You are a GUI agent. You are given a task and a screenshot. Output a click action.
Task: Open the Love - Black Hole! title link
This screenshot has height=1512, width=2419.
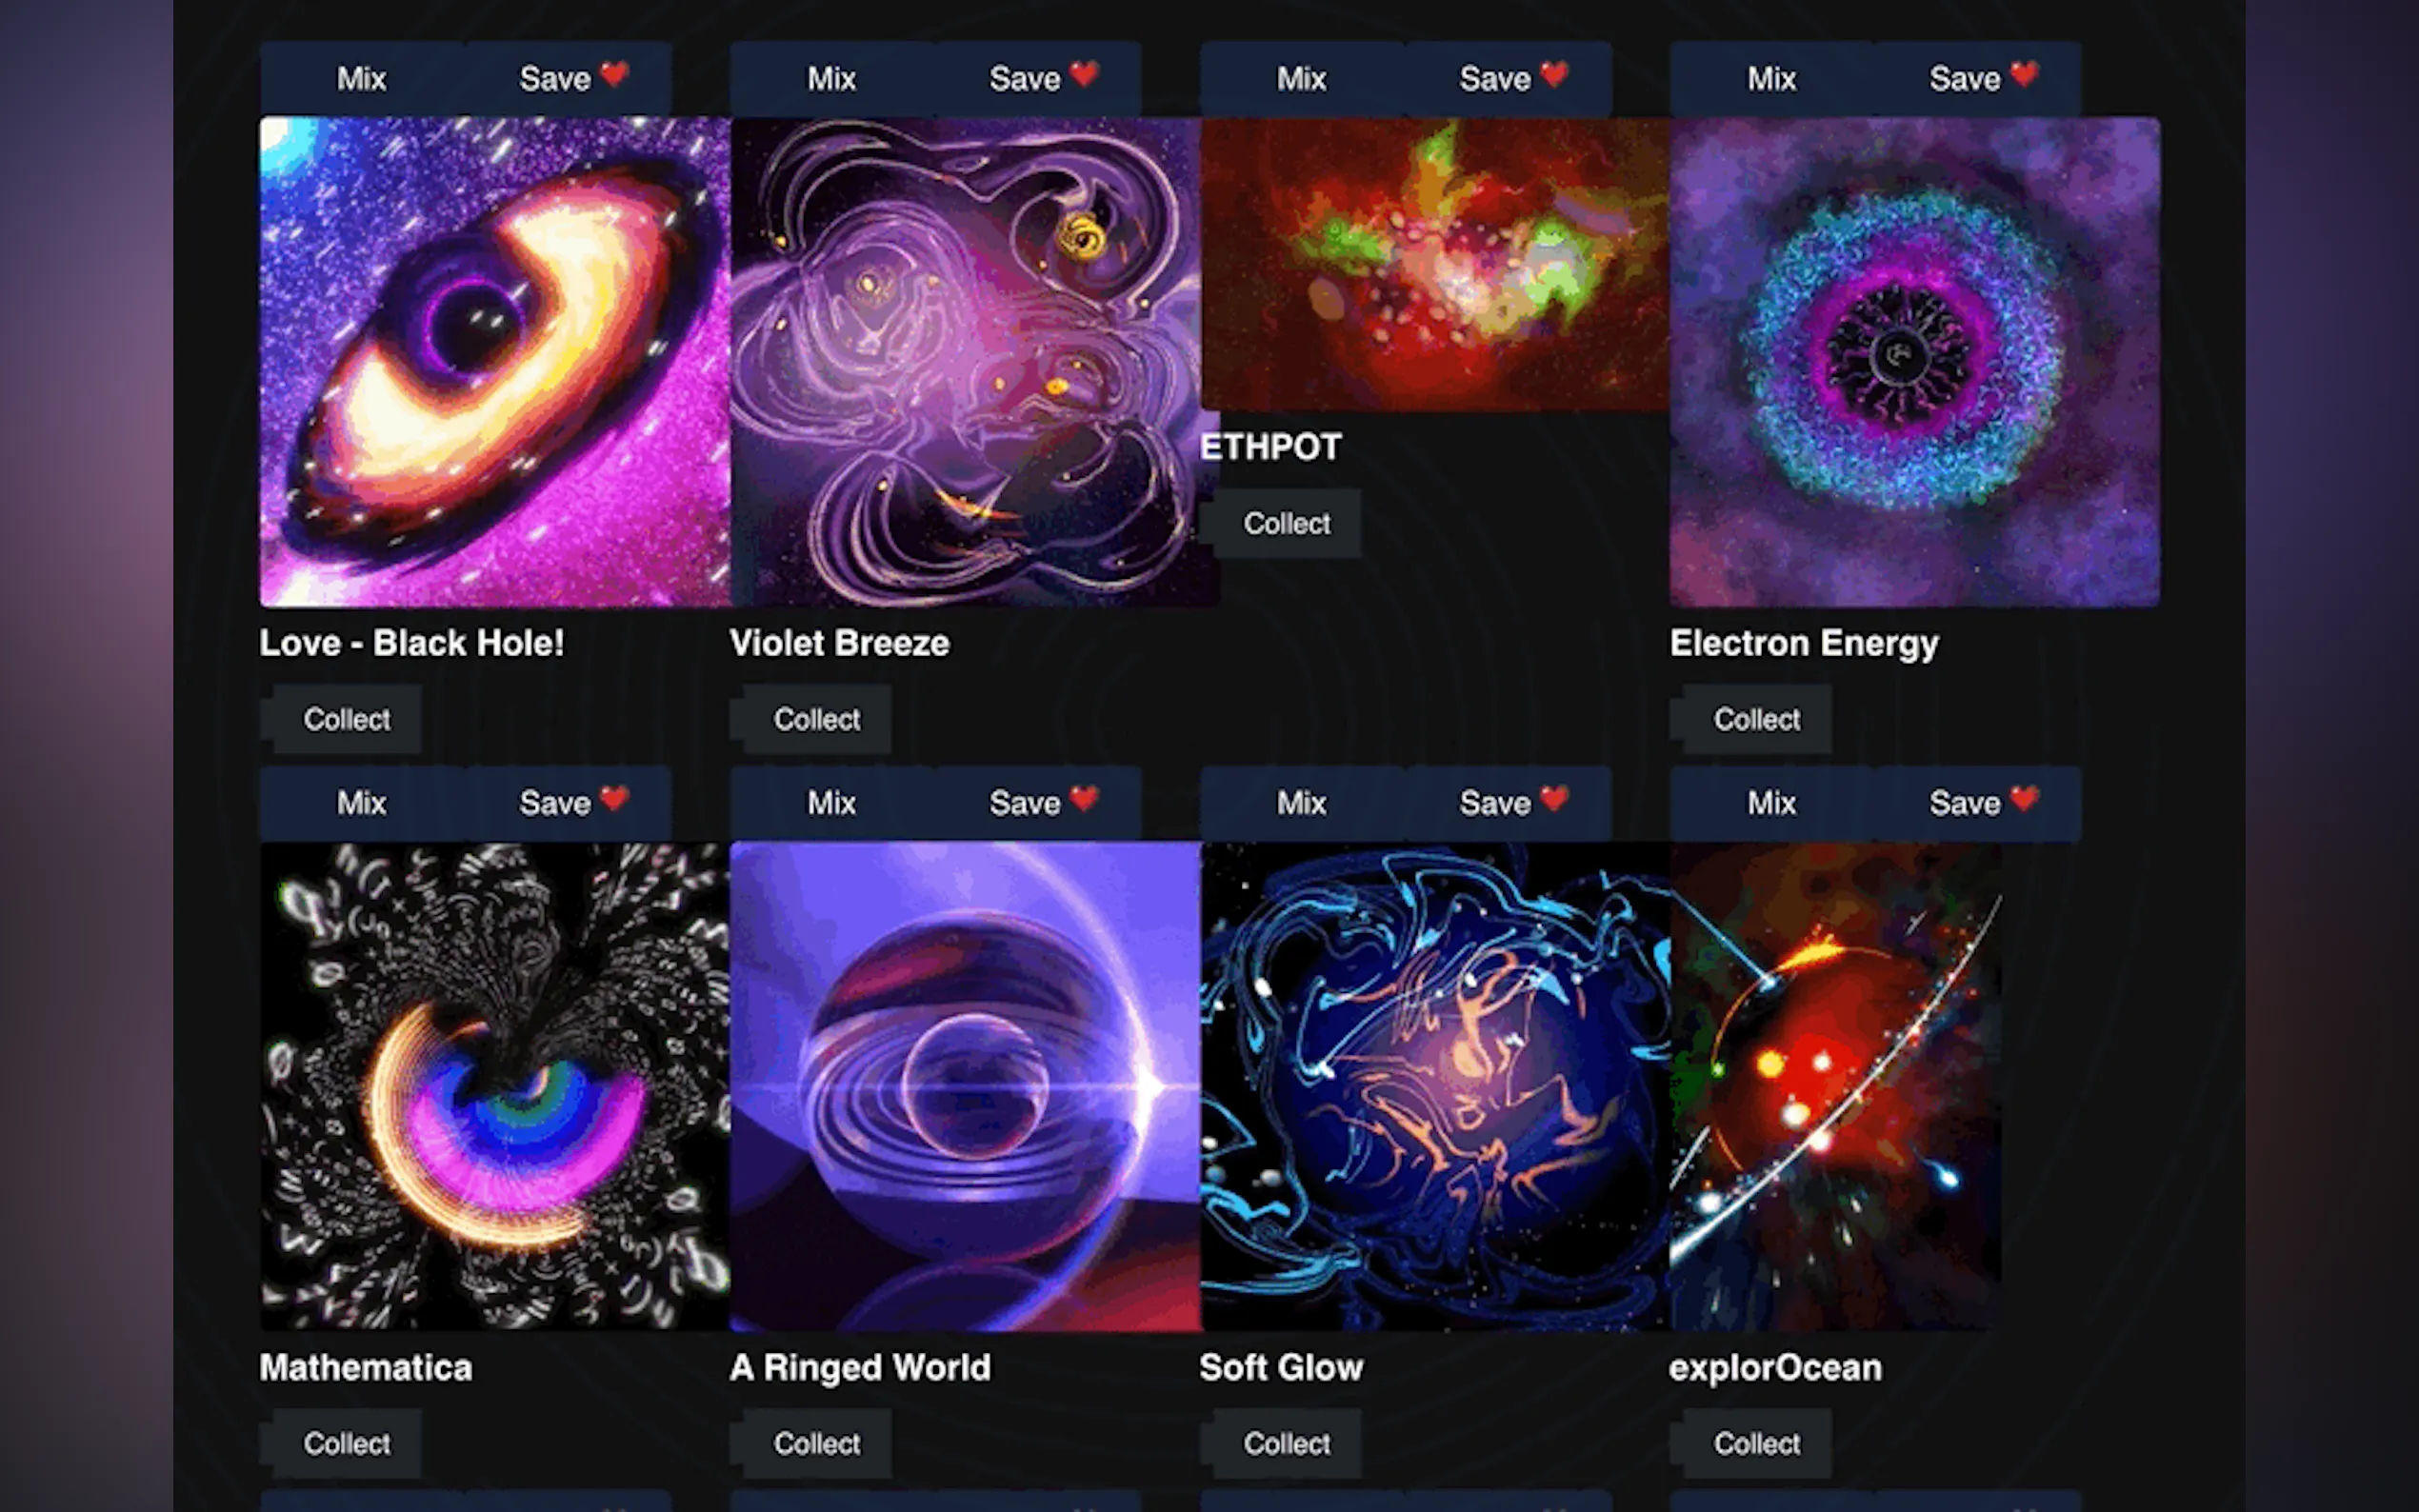point(411,643)
